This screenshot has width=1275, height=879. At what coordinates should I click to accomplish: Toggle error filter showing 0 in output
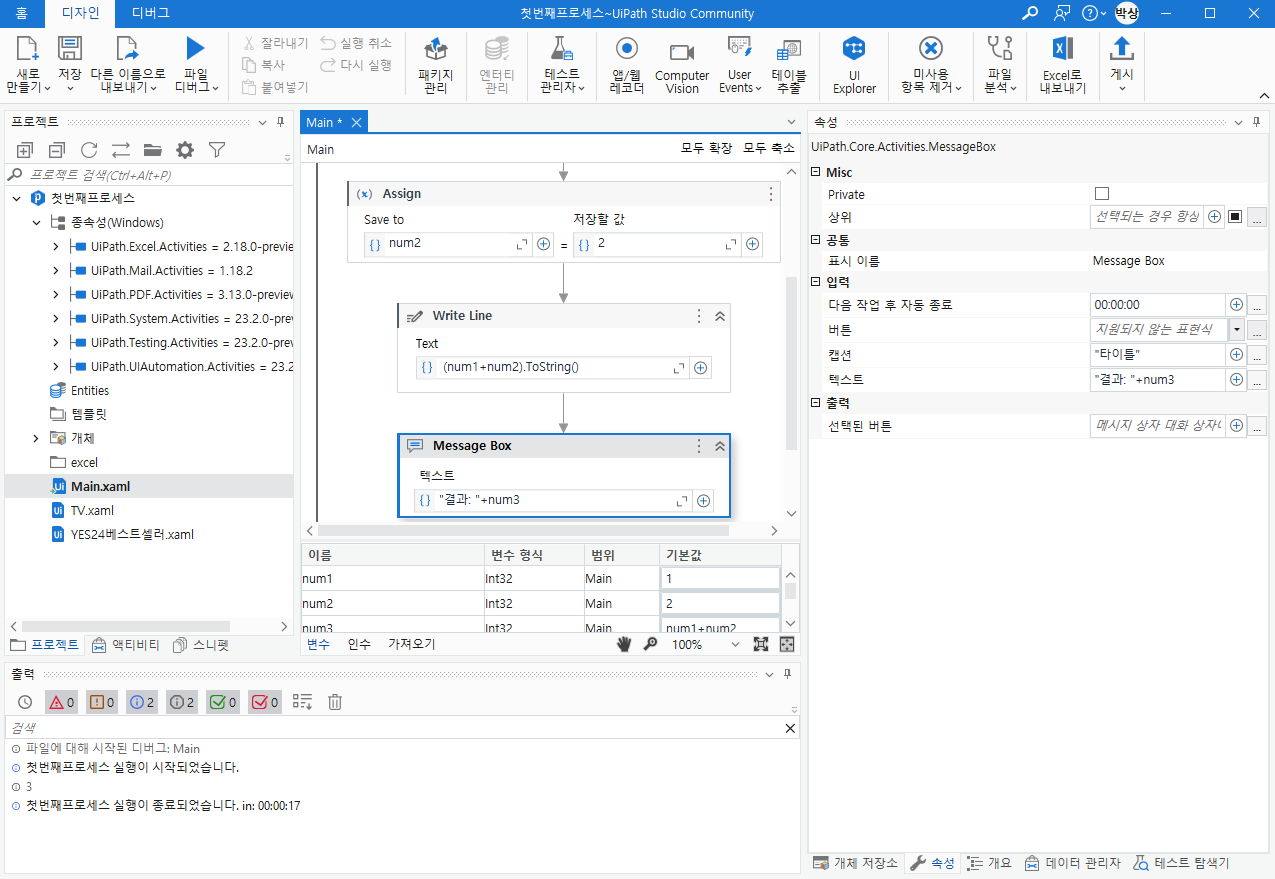[x=61, y=702]
